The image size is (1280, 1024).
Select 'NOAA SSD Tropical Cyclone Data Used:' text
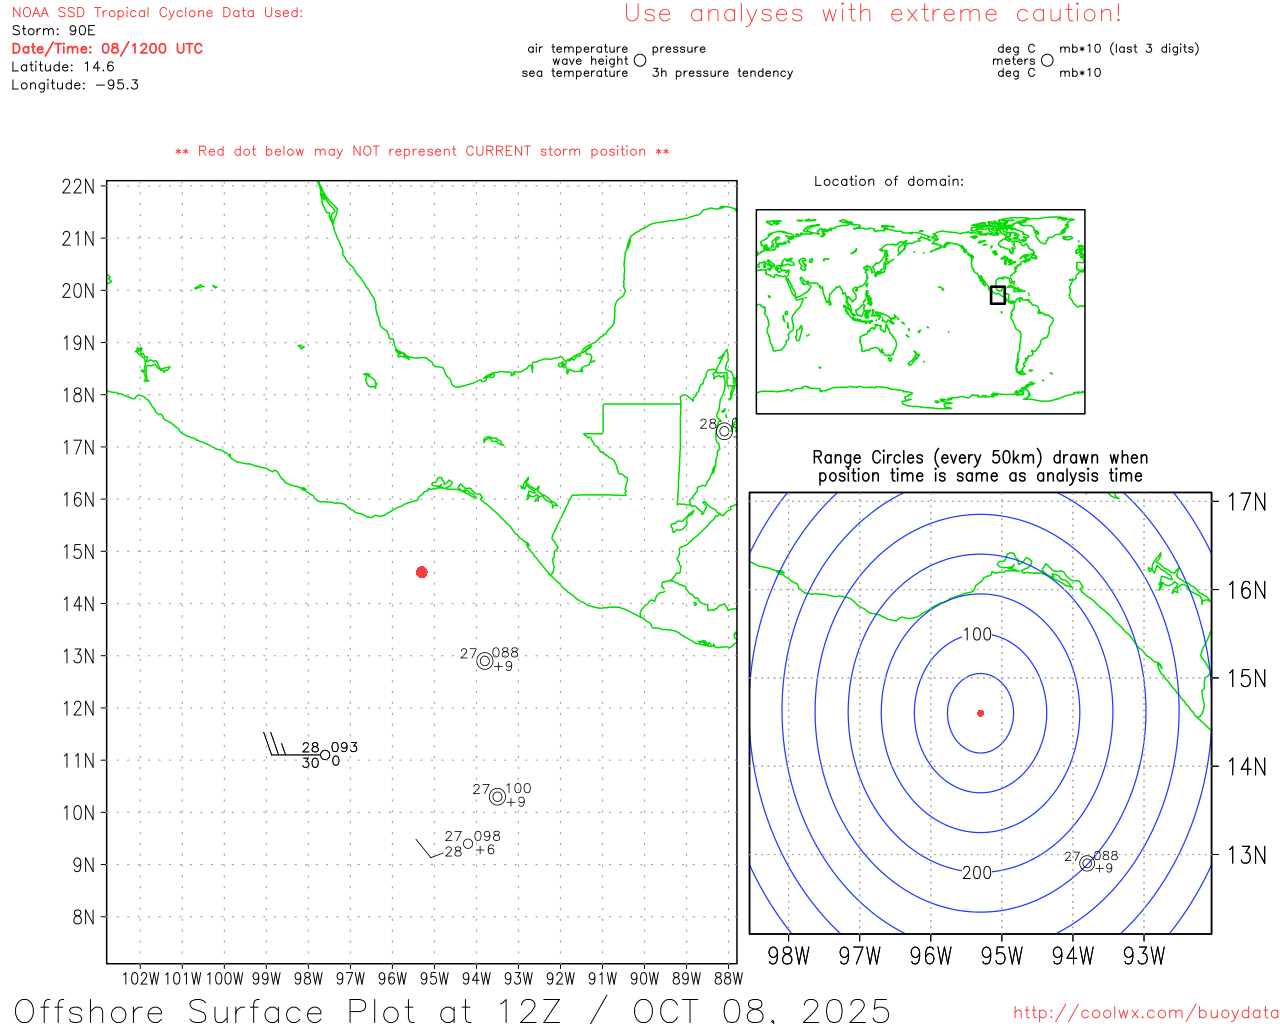[x=157, y=13]
